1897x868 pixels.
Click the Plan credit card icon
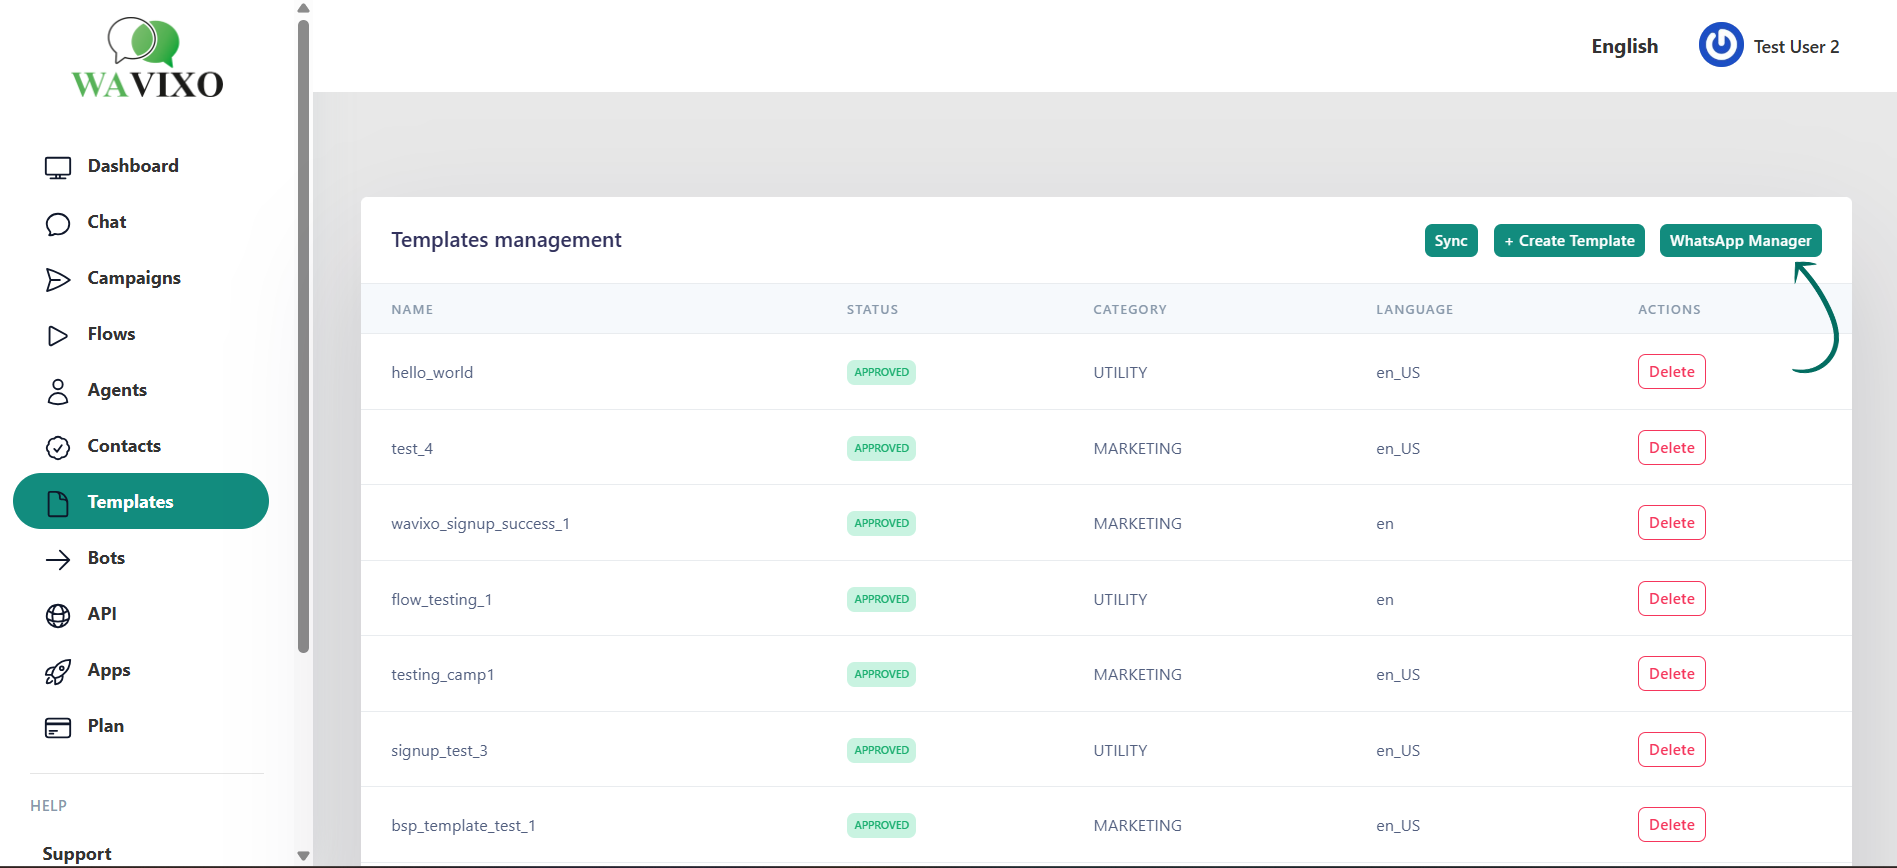coord(58,727)
